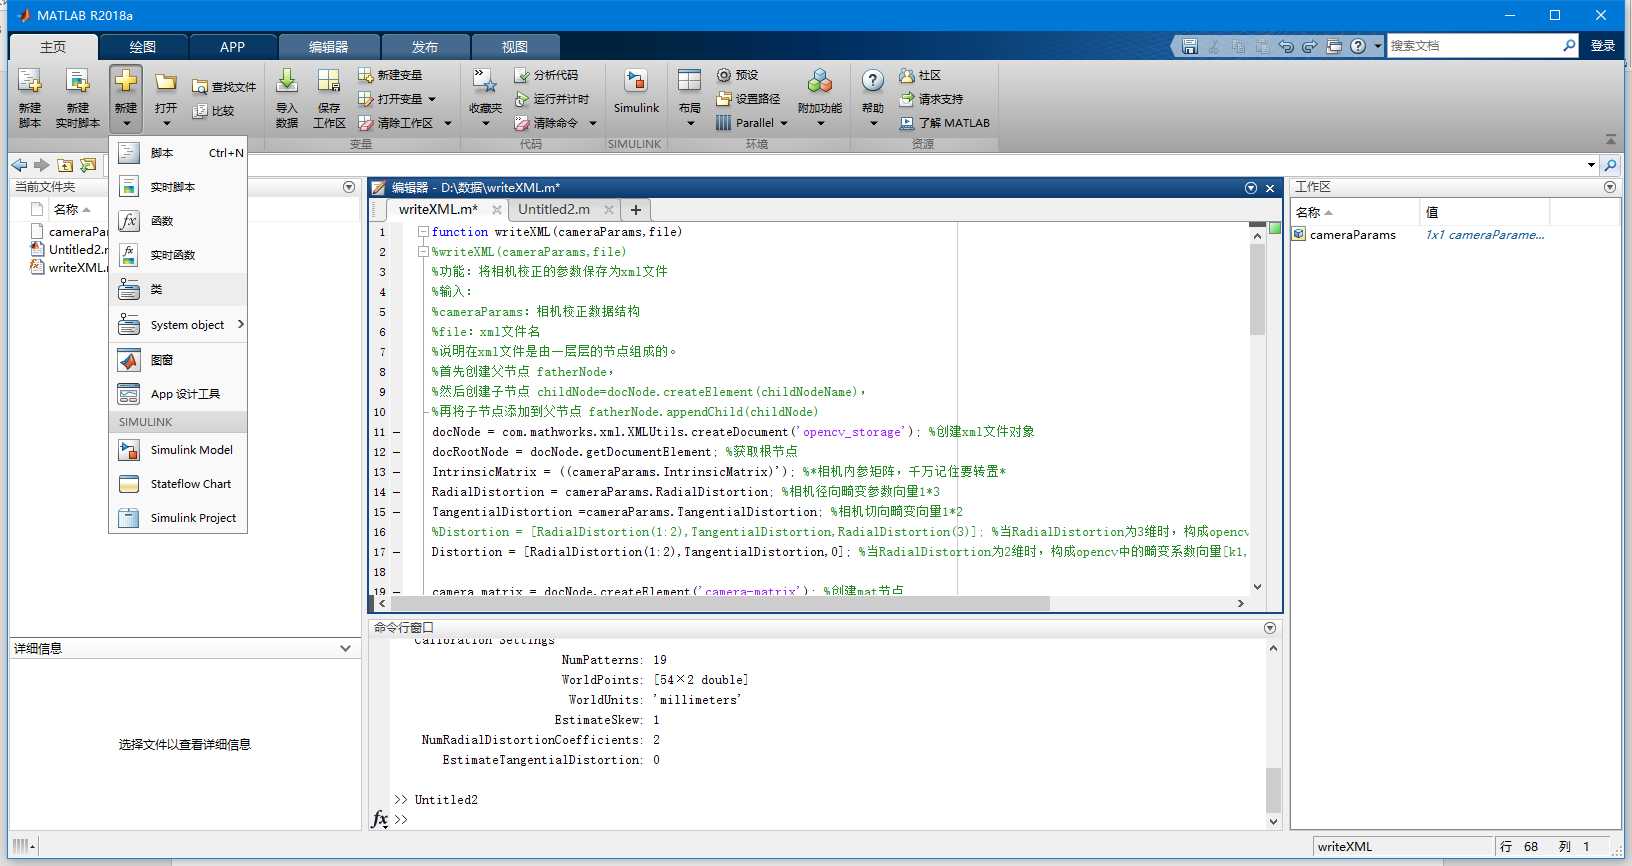Select 实时脚本 from the New menu
The image size is (1632, 866).
[x=178, y=187]
